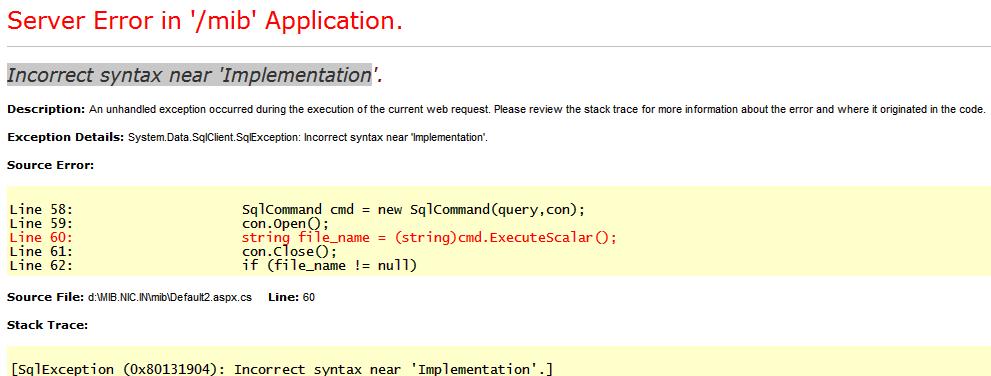Click the file path 'd:\MIB.NIC.IN\mib\Default2.aspx.cs'
This screenshot has height=376, width=991.
click(169, 297)
